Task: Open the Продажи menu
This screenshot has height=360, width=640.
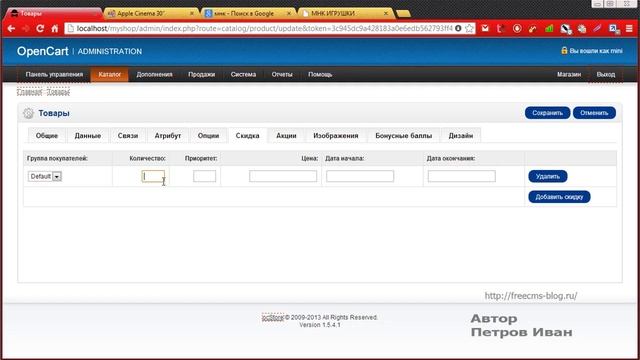Action: click(x=202, y=75)
